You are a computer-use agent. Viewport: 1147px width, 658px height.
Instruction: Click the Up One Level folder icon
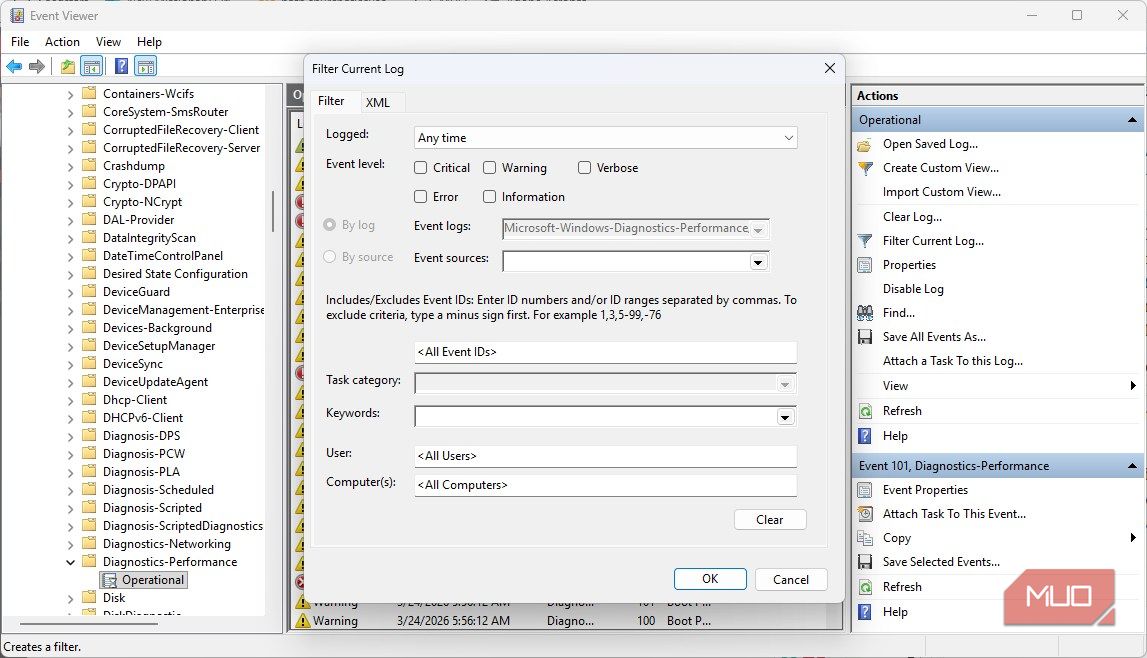68,67
